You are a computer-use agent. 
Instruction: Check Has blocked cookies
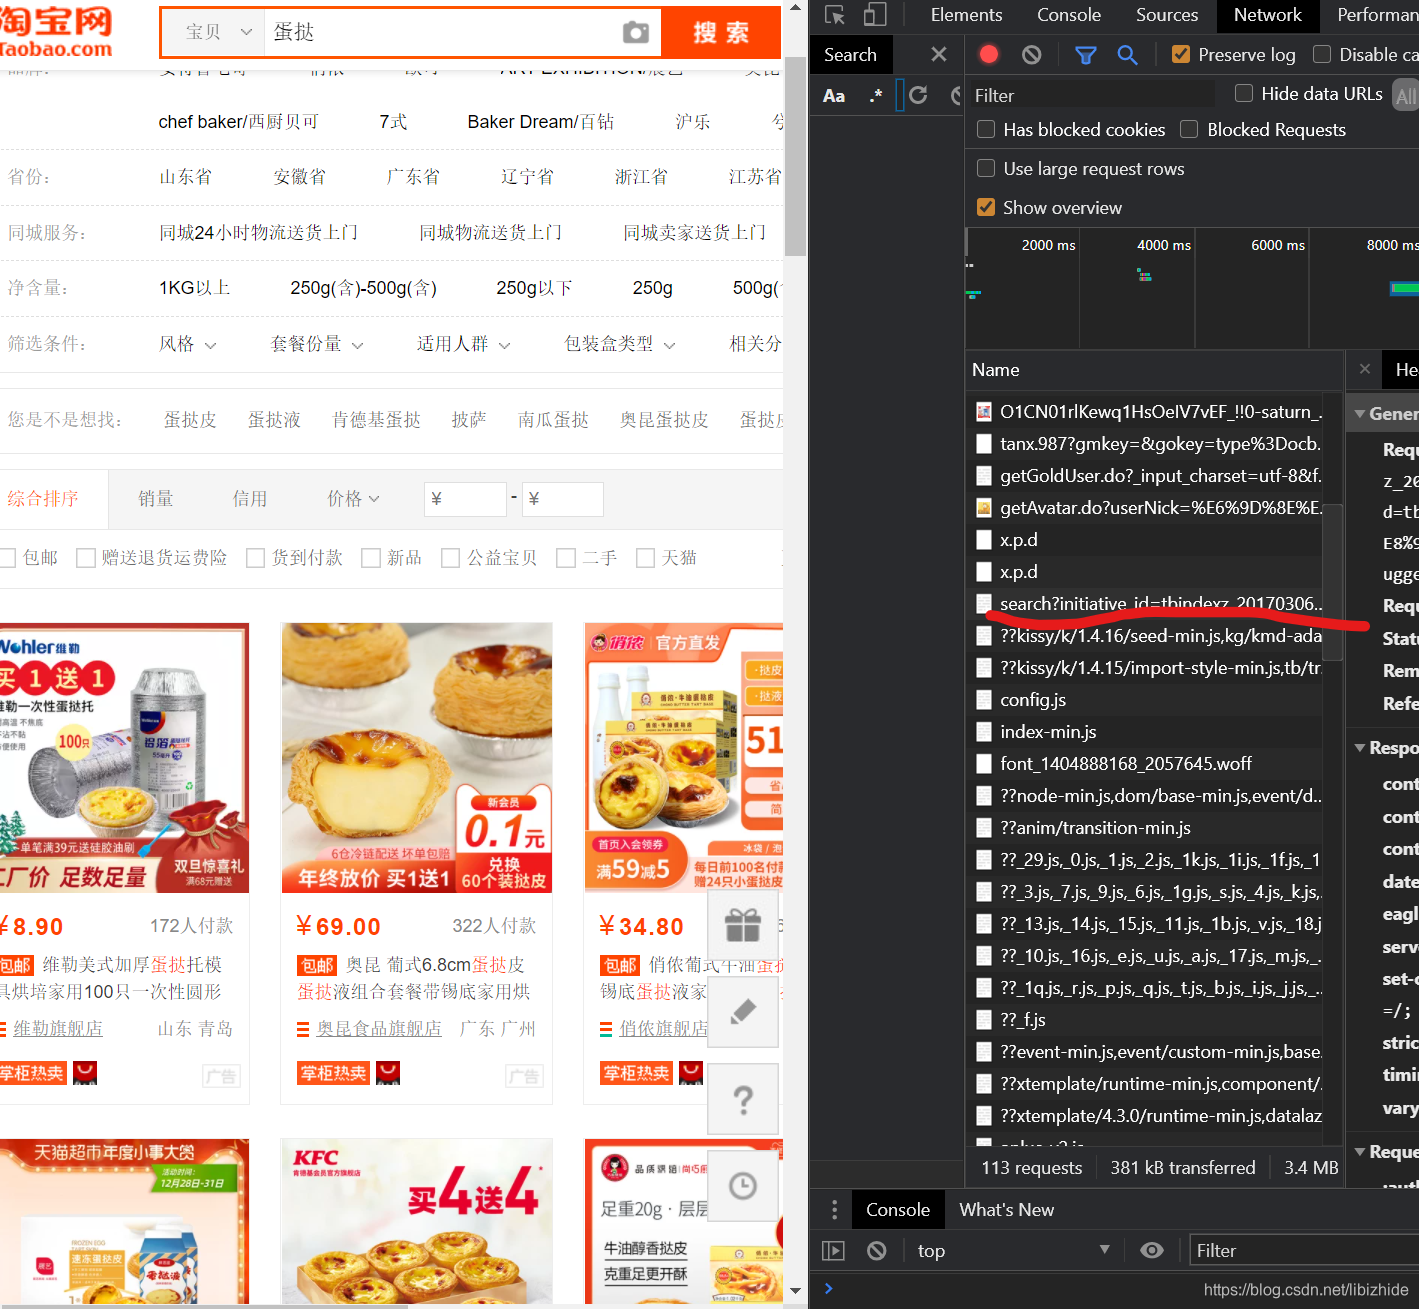coord(986,130)
